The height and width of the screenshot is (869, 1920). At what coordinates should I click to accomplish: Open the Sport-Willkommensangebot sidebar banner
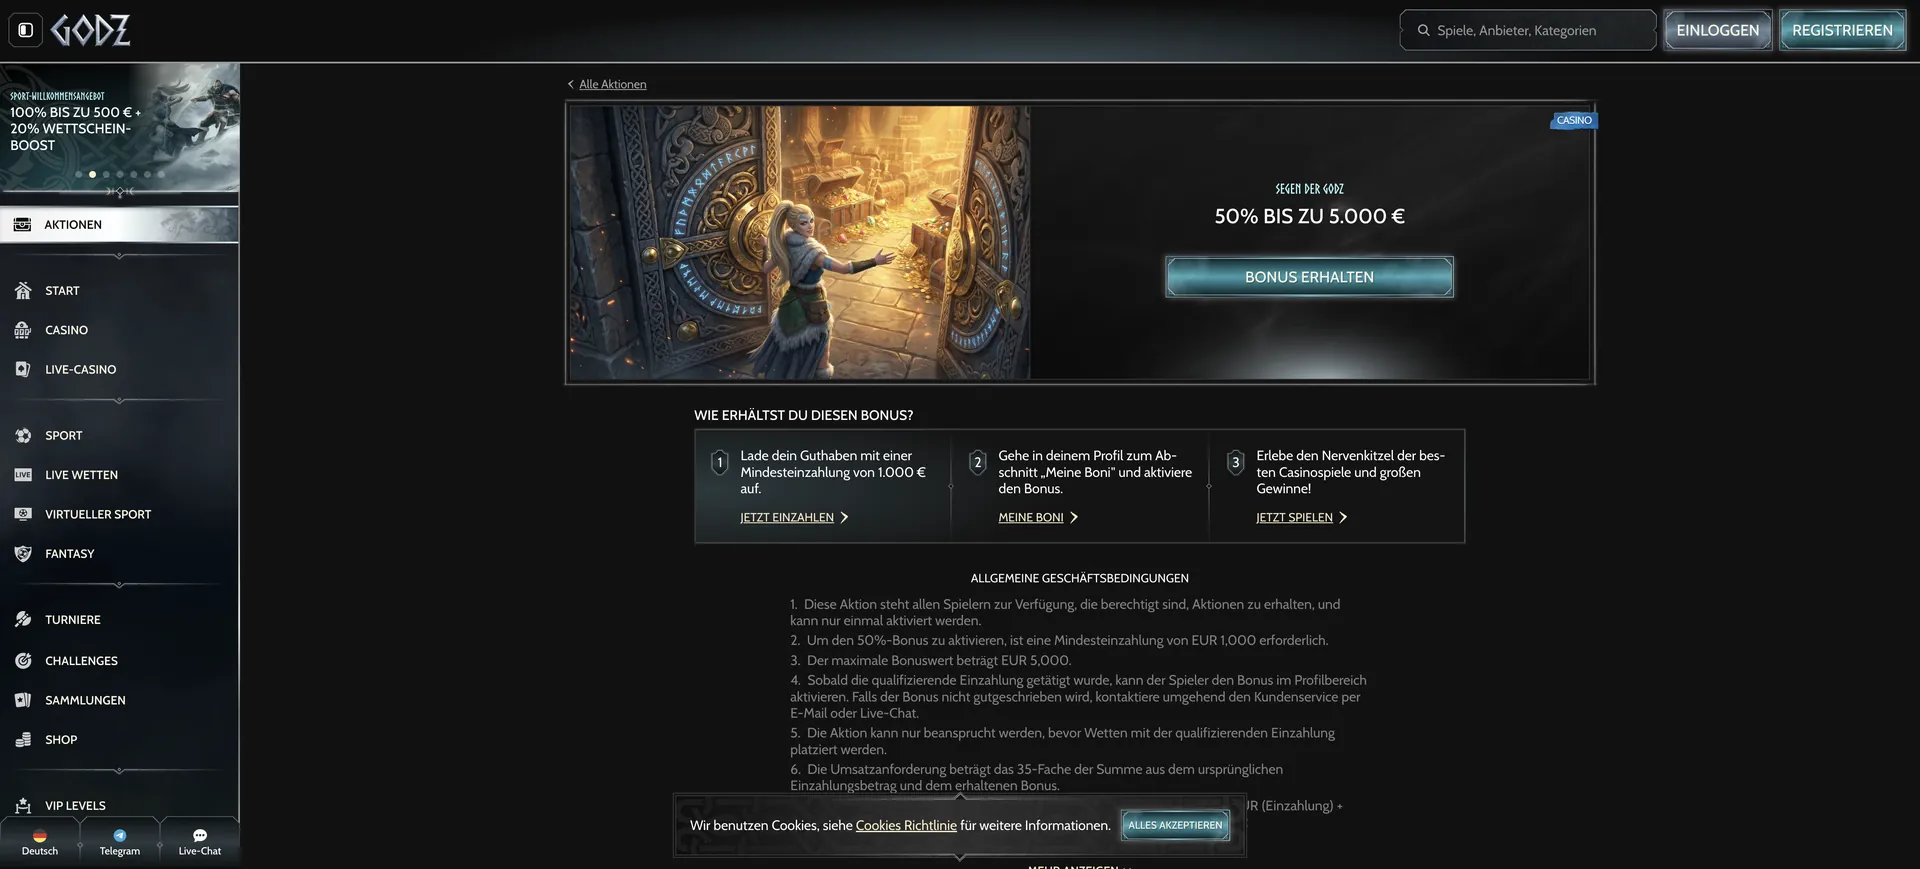[119, 127]
